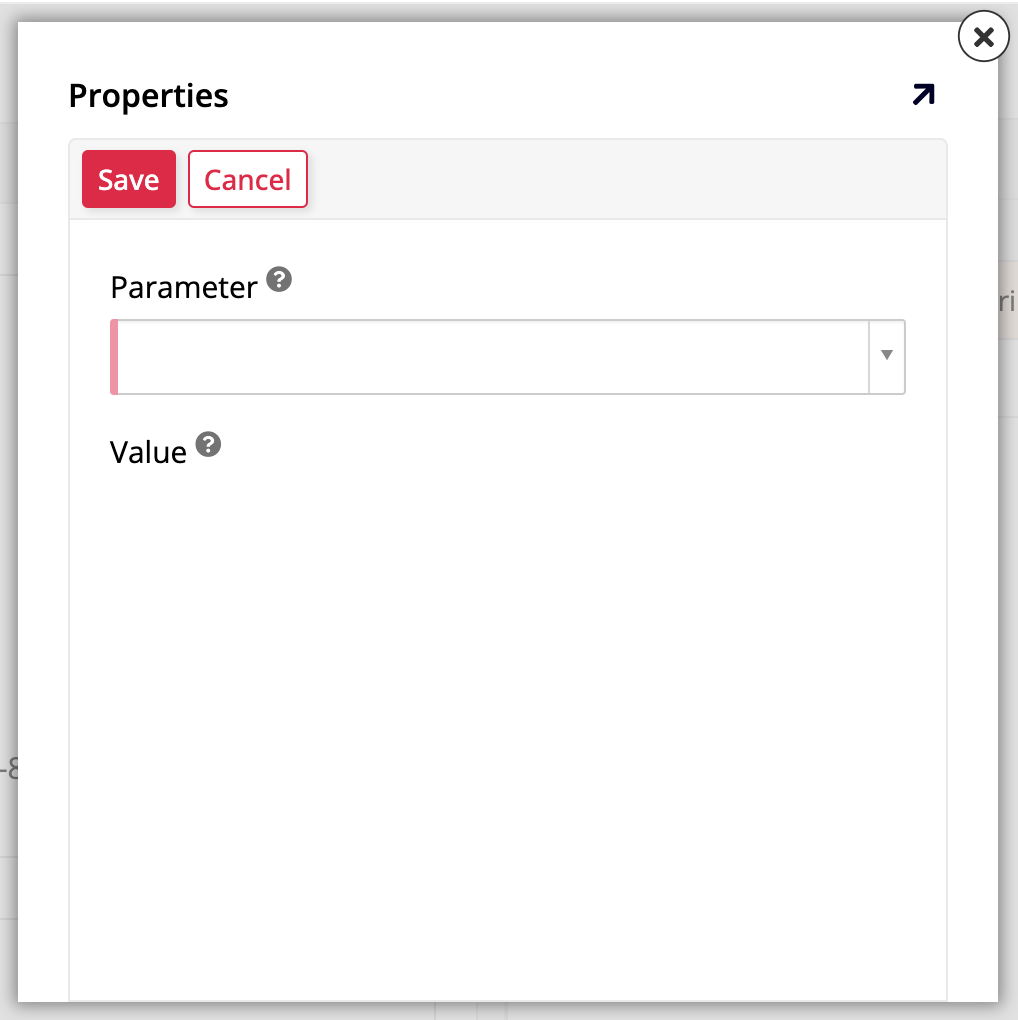This screenshot has height=1020, width=1018.
Task: Maximize Properties using diagonal arrow
Action: pos(923,95)
